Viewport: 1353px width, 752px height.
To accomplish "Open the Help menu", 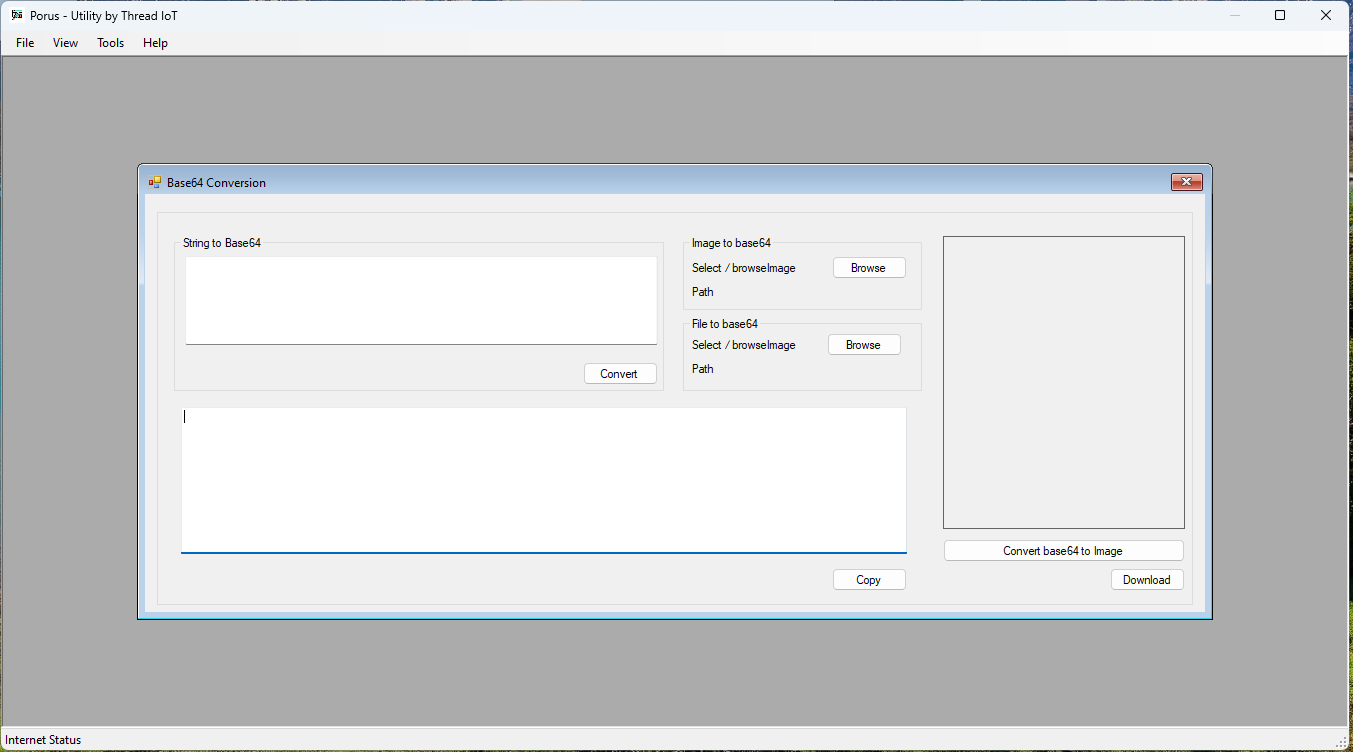I will [x=155, y=42].
